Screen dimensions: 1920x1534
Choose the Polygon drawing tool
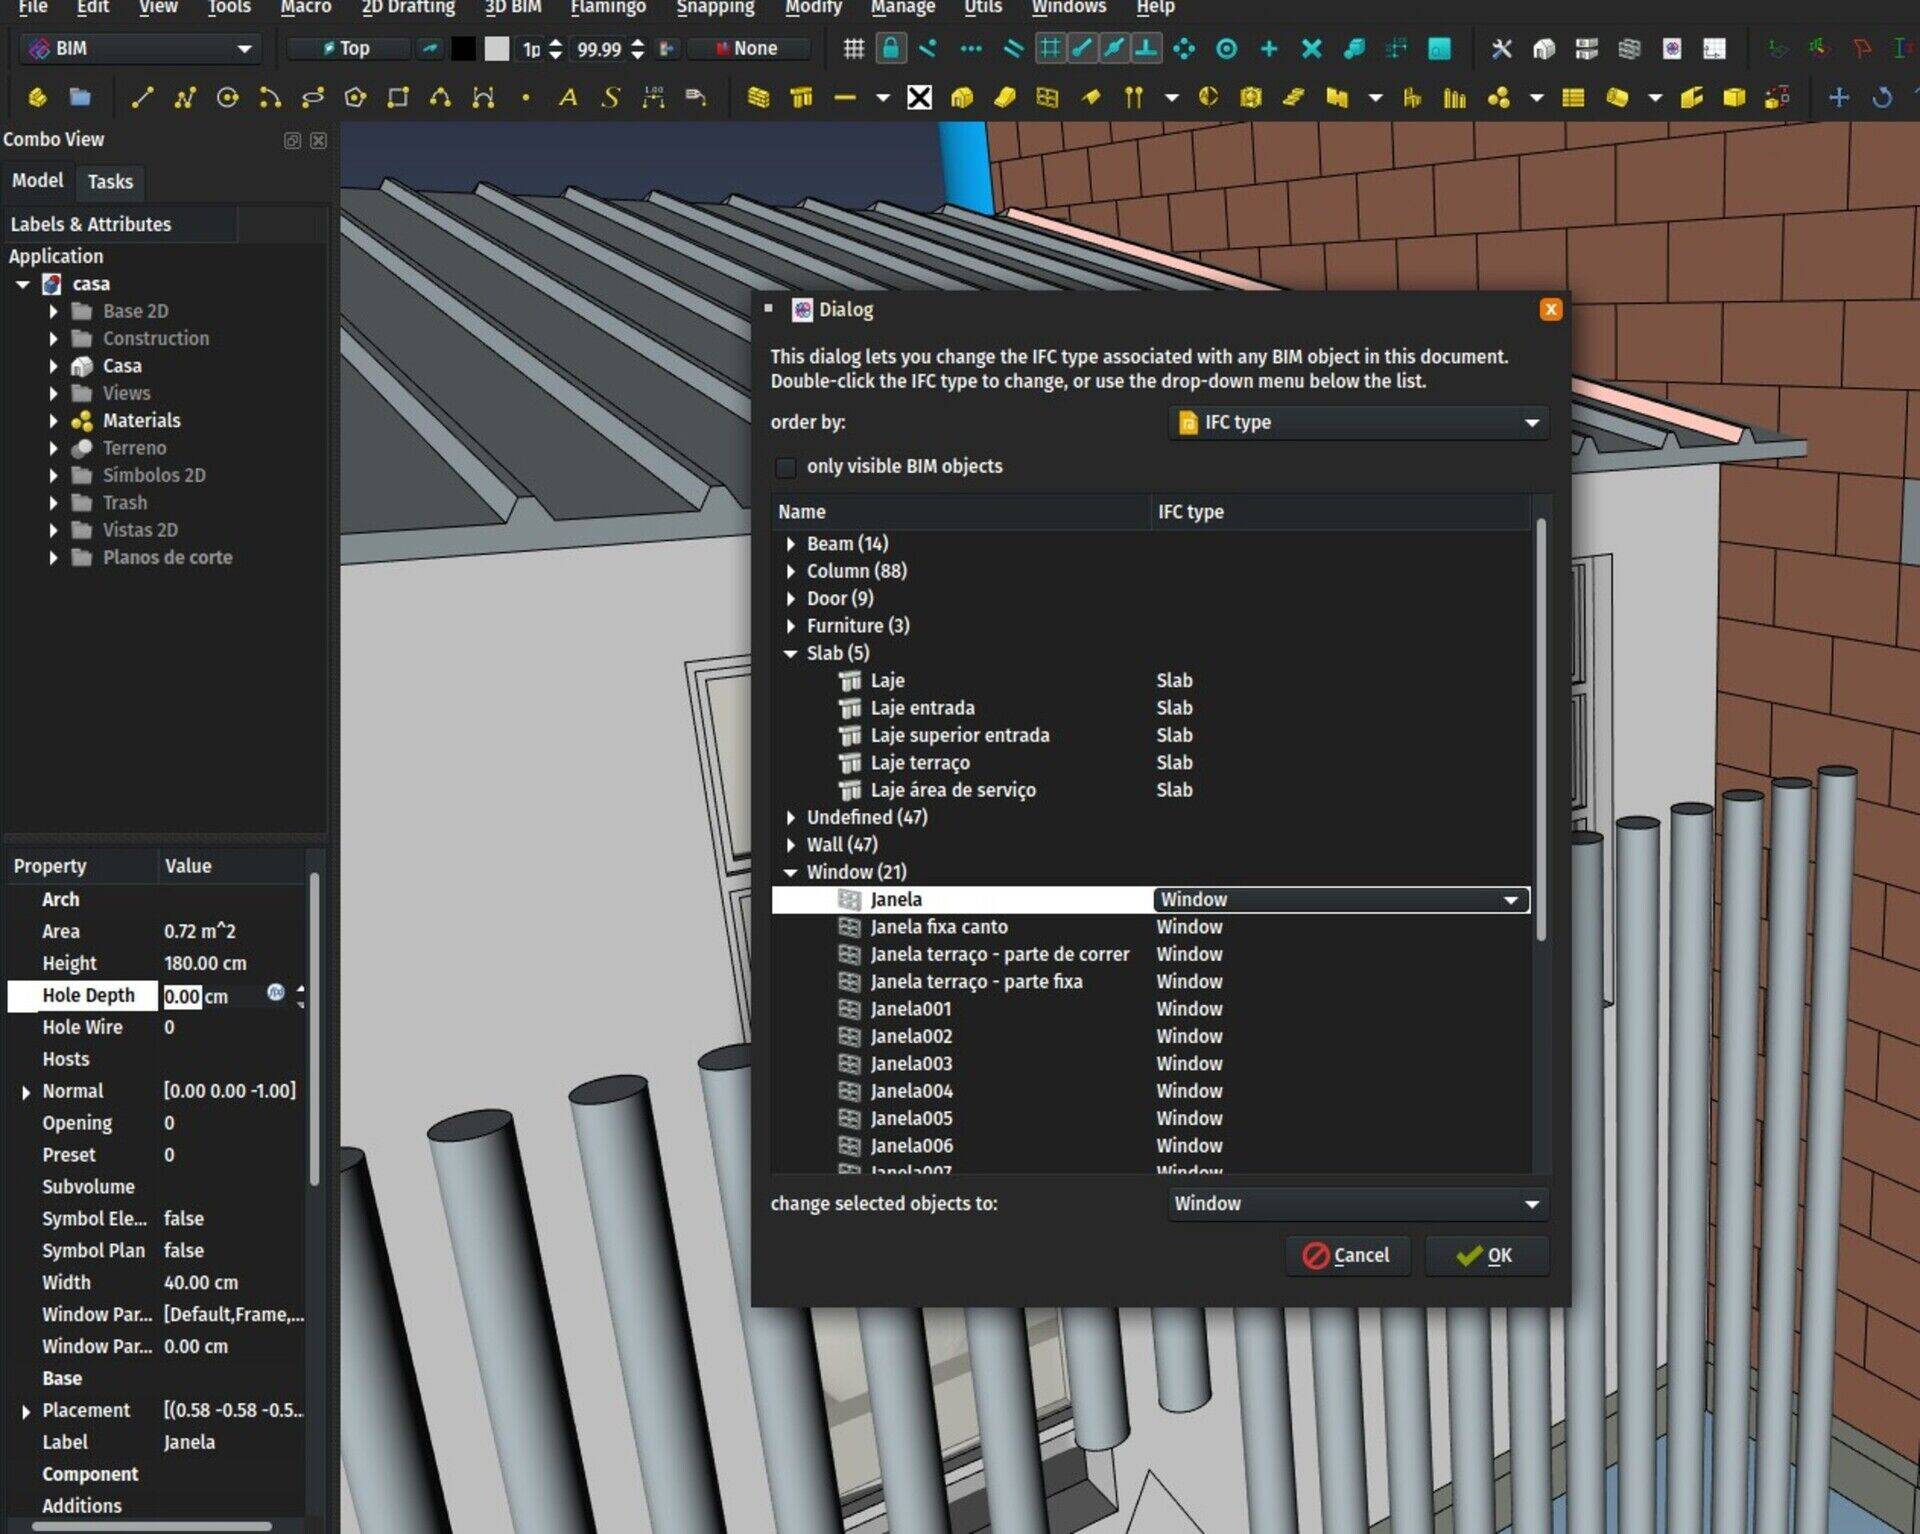click(x=355, y=97)
